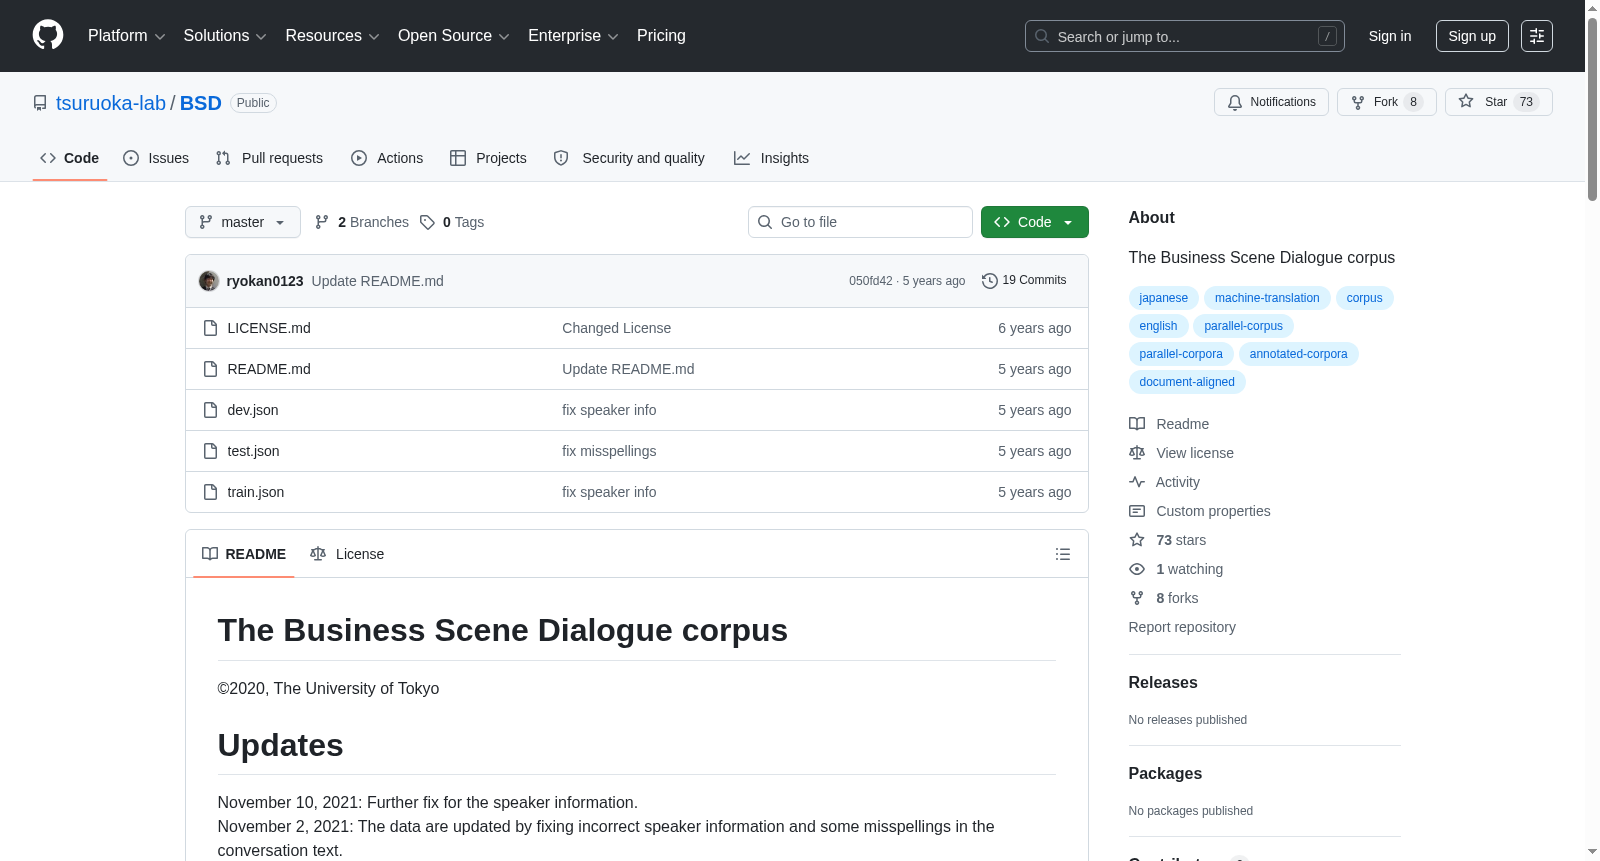Click the LICENSE.md file icon
The height and width of the screenshot is (861, 1600).
point(210,328)
